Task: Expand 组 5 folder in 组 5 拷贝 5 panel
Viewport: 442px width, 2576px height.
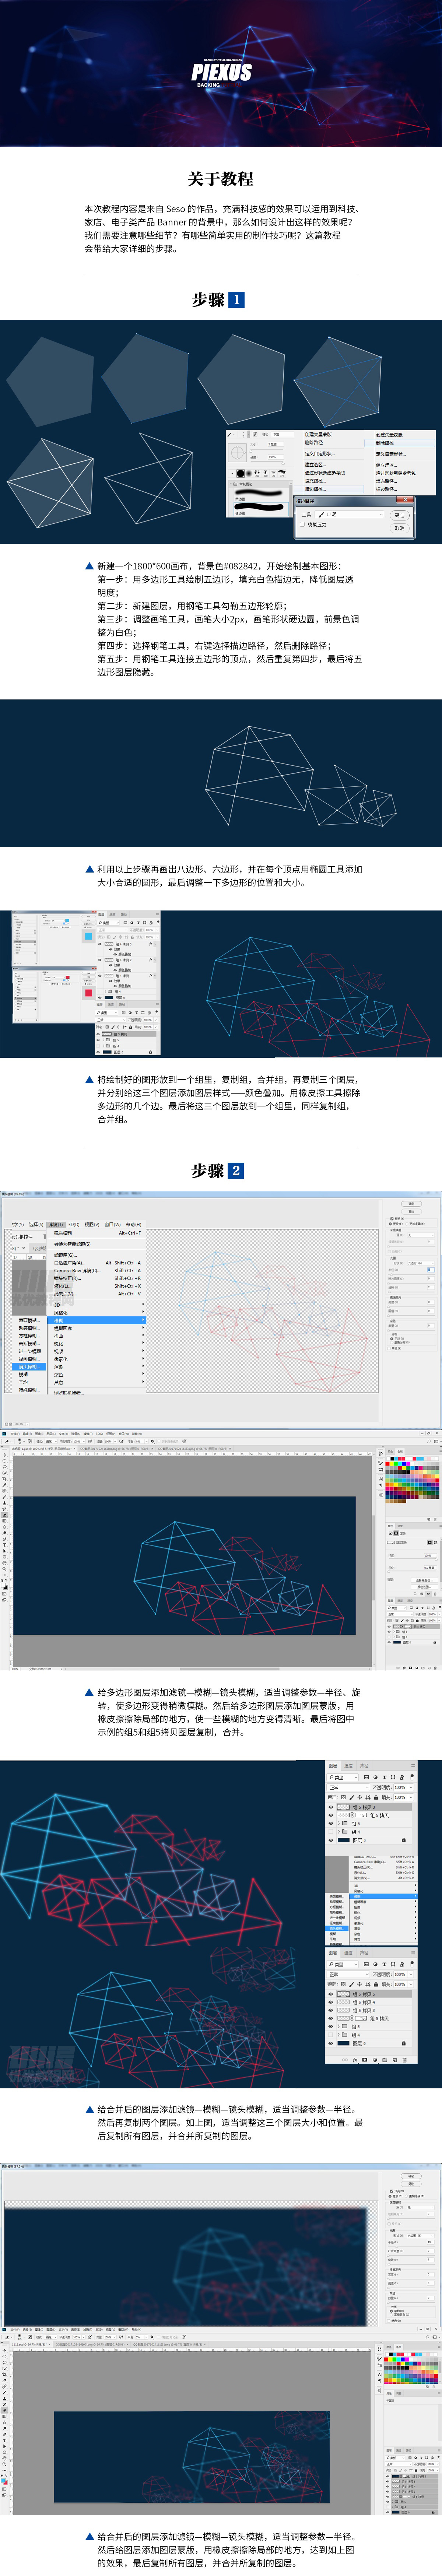Action: point(339,2027)
